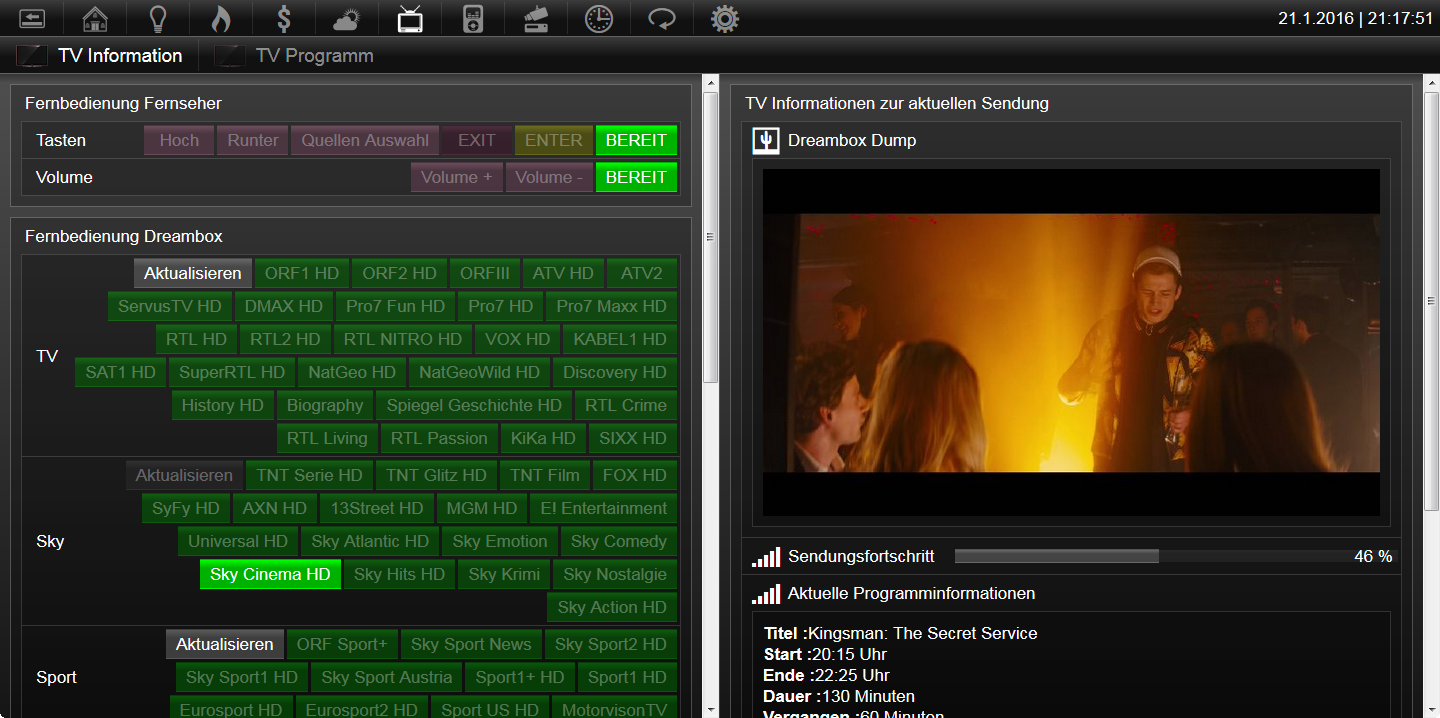Select channel ServusTV HD
1440x718 pixels.
pyautogui.click(x=170, y=307)
